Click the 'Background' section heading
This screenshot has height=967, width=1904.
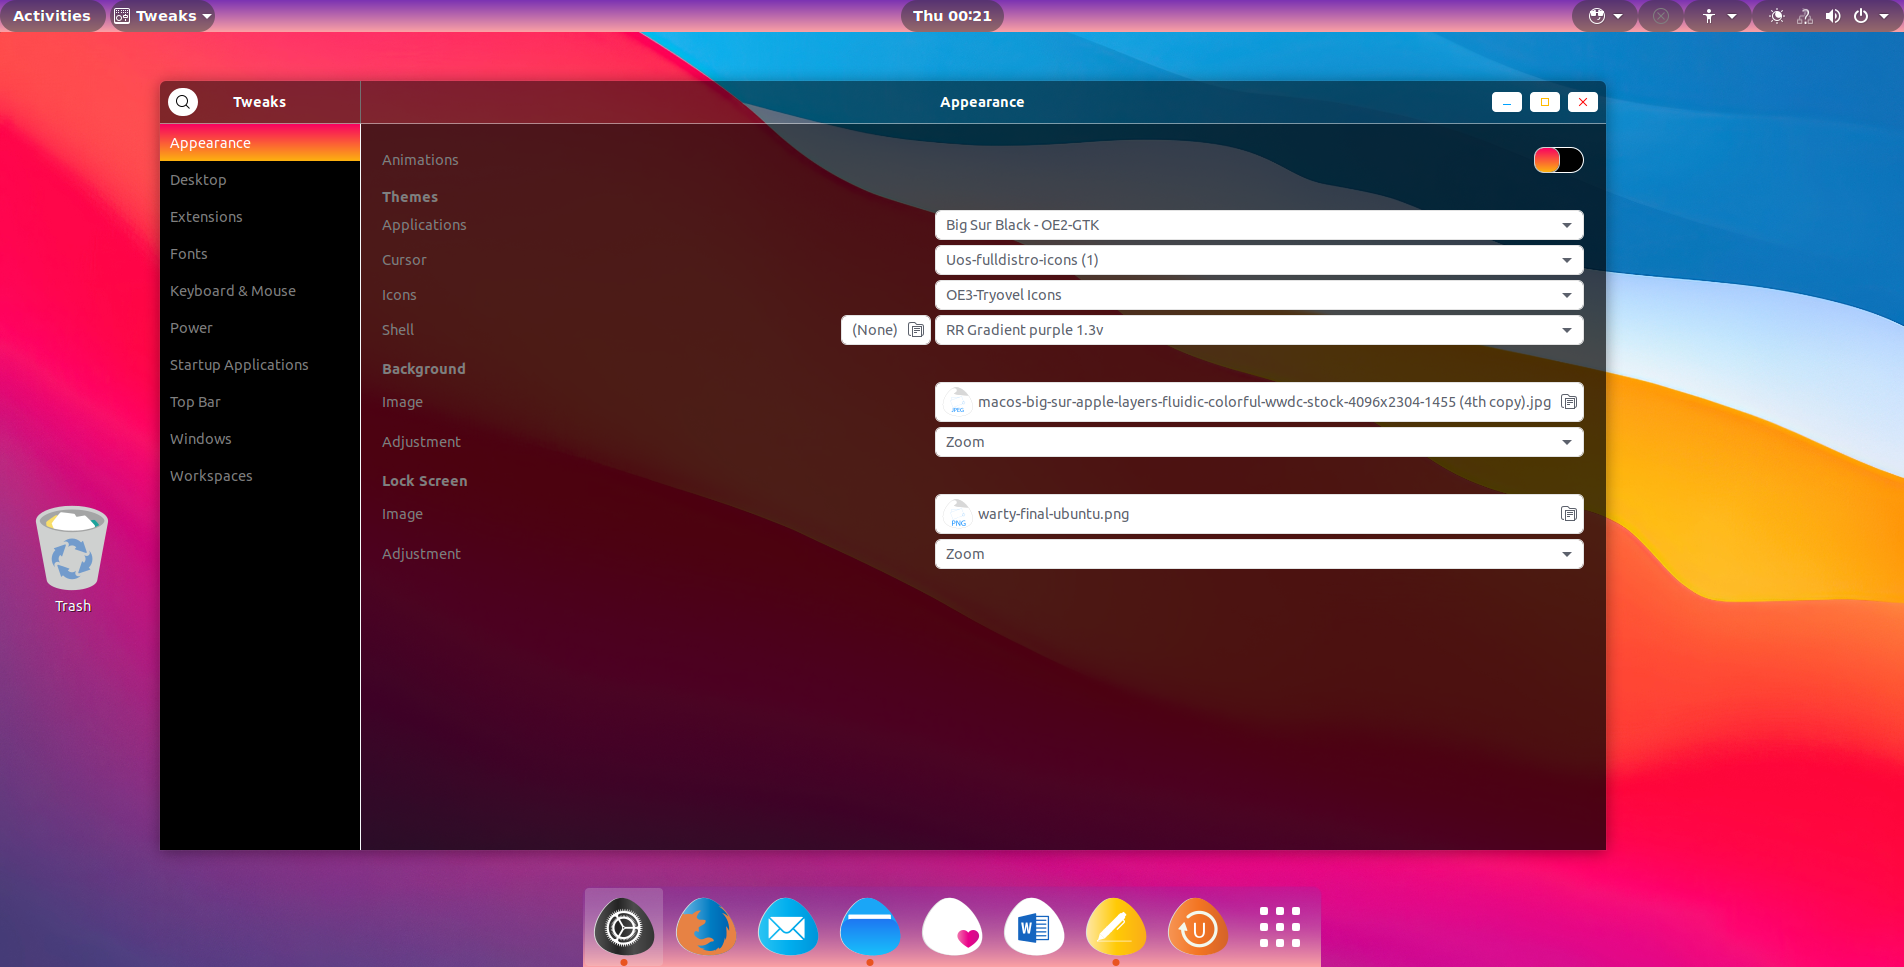424,369
